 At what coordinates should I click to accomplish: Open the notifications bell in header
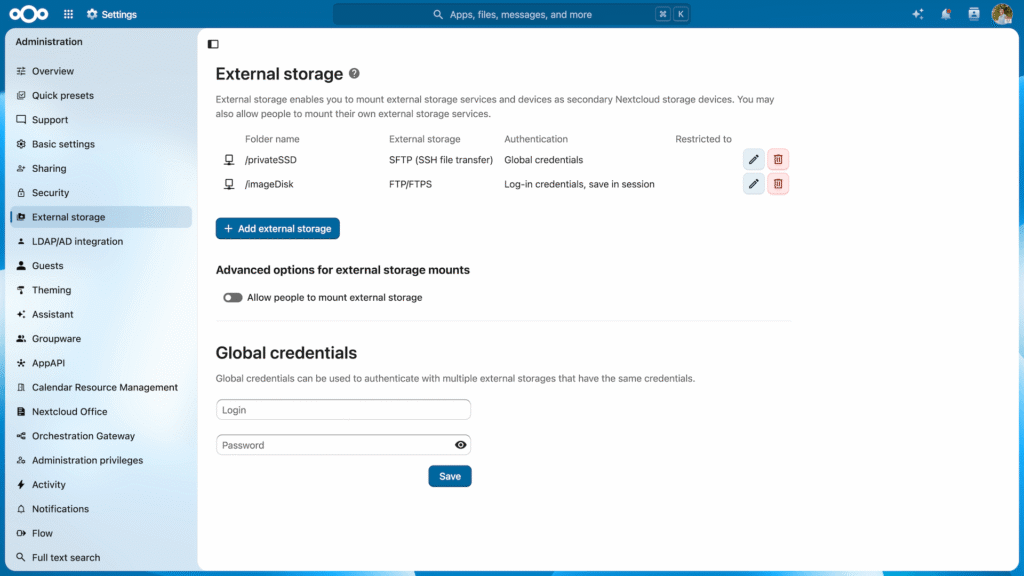(x=946, y=14)
